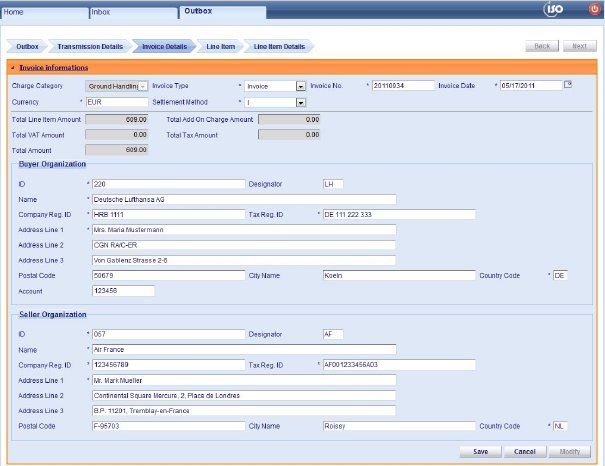Click the Seller Address Line 1 field
This screenshot has width=605, height=466.
[244, 380]
